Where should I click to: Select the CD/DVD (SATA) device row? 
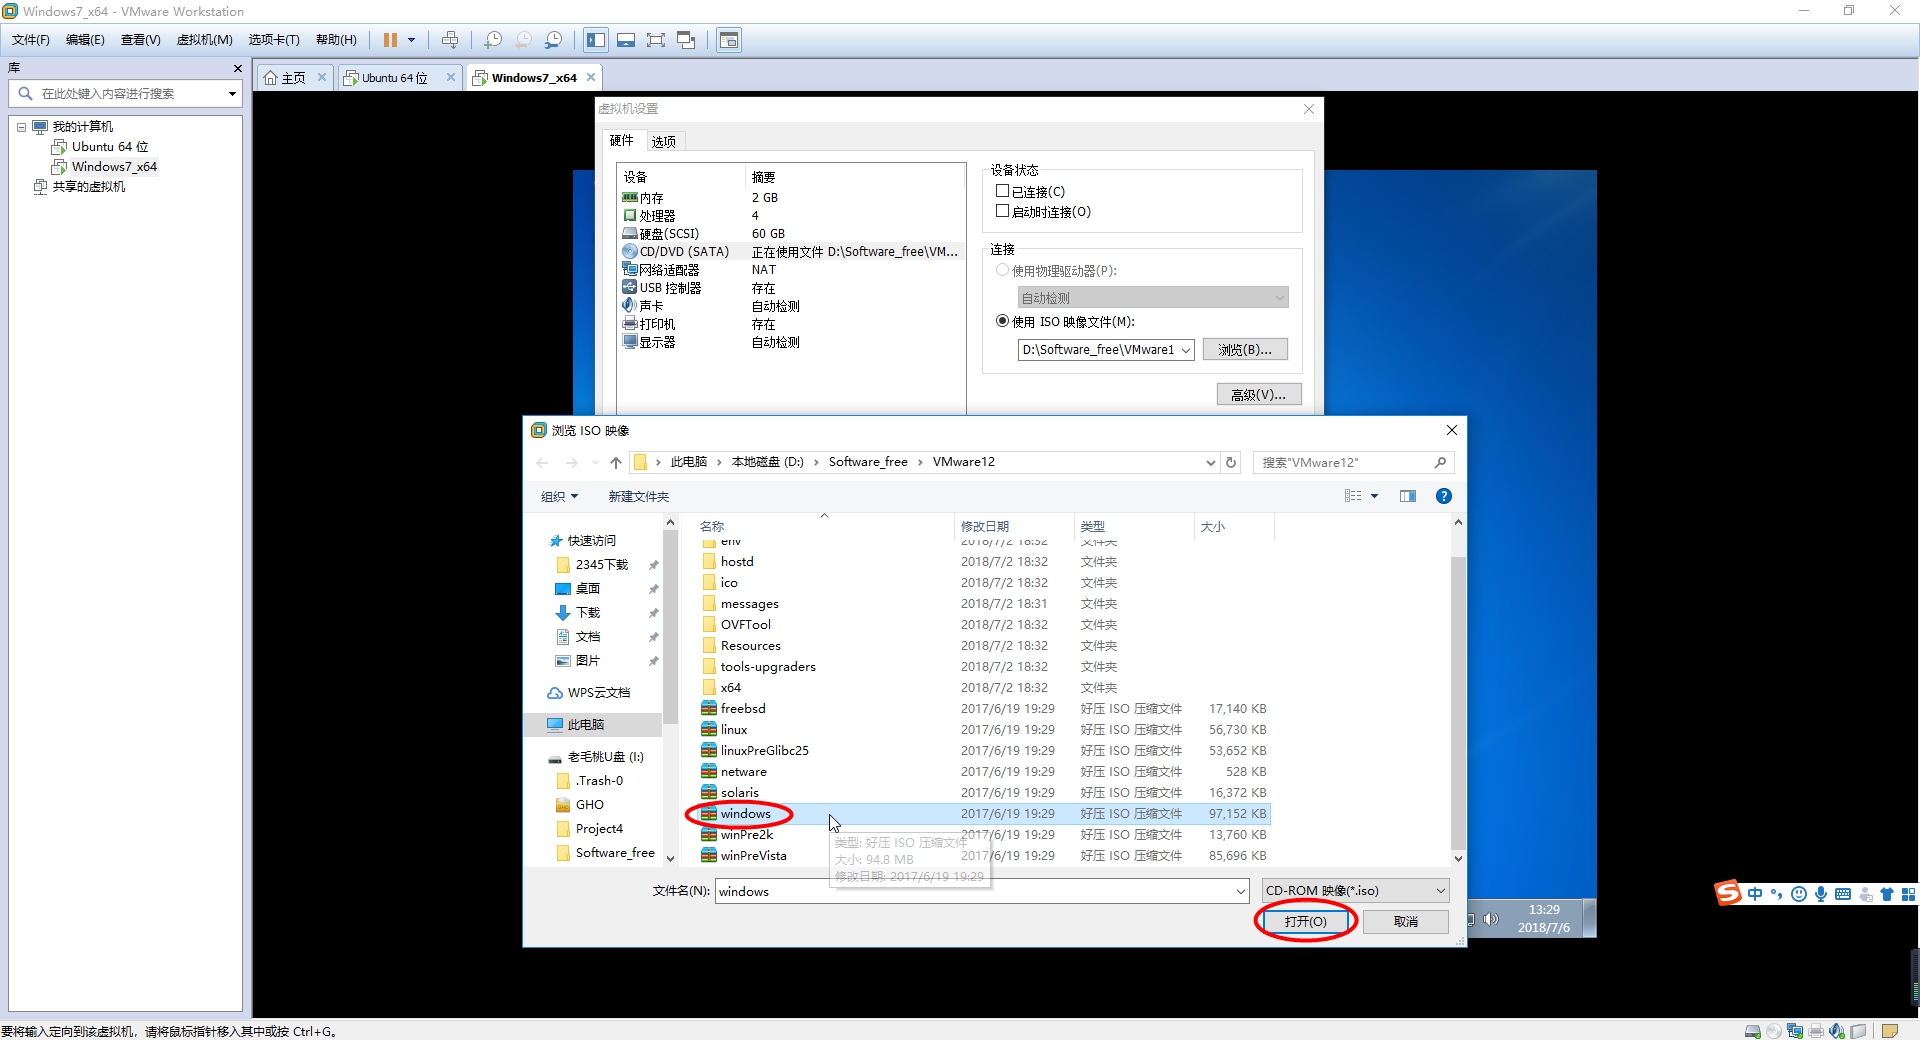tap(791, 252)
